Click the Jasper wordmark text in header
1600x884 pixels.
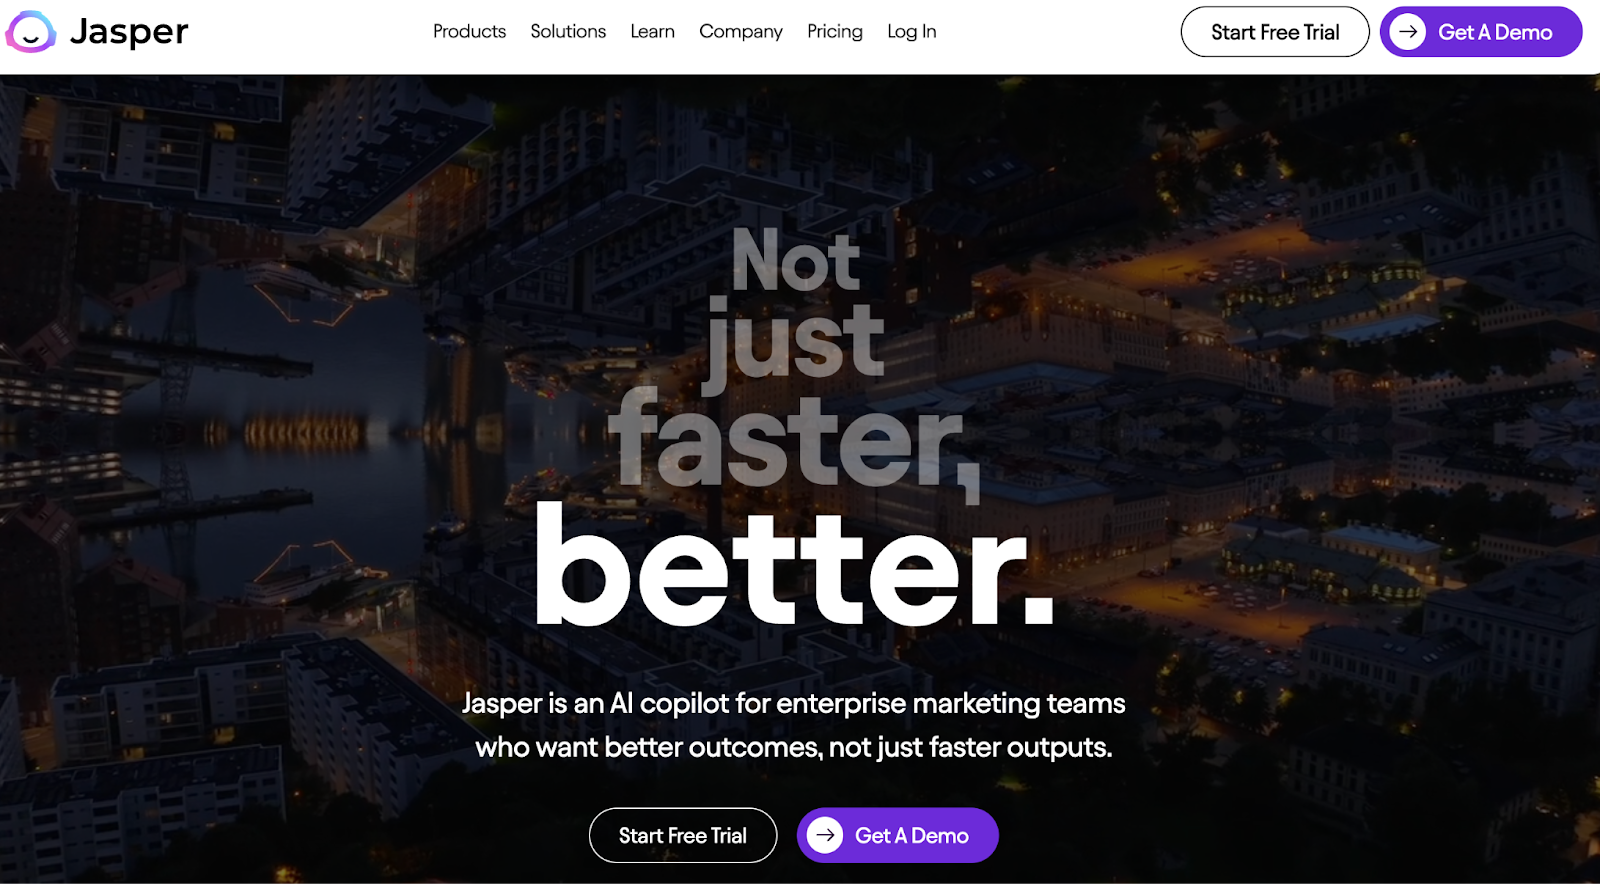click(x=129, y=32)
